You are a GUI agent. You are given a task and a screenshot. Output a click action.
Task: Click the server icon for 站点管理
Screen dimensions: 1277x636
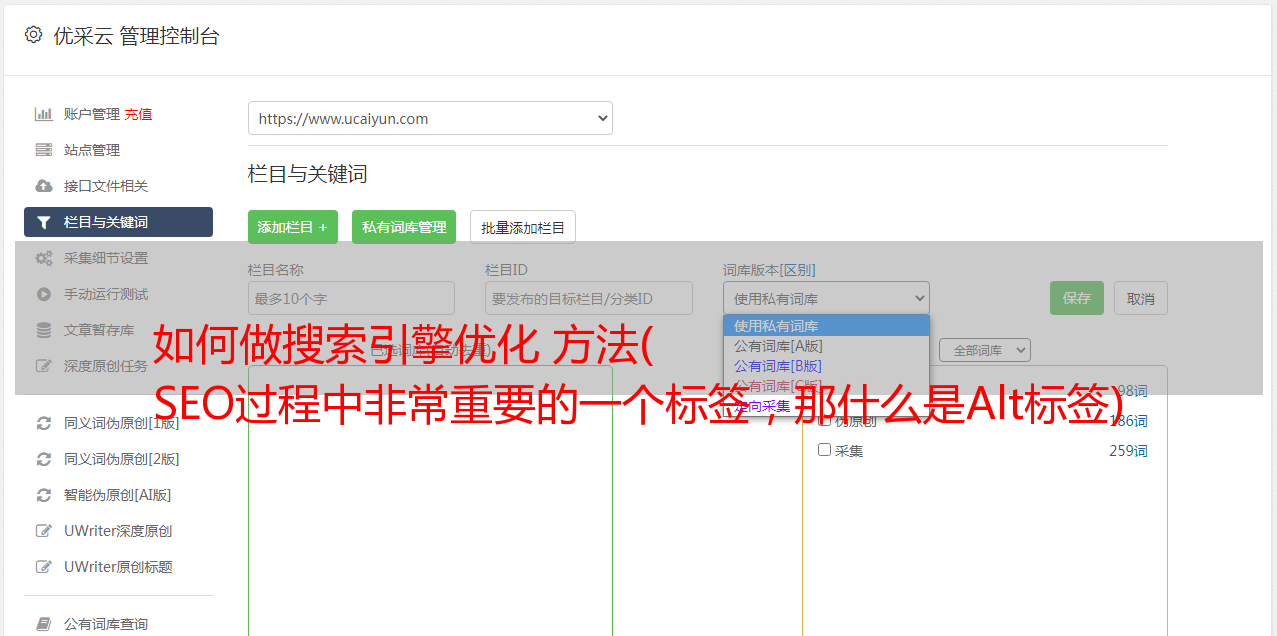(x=43, y=150)
